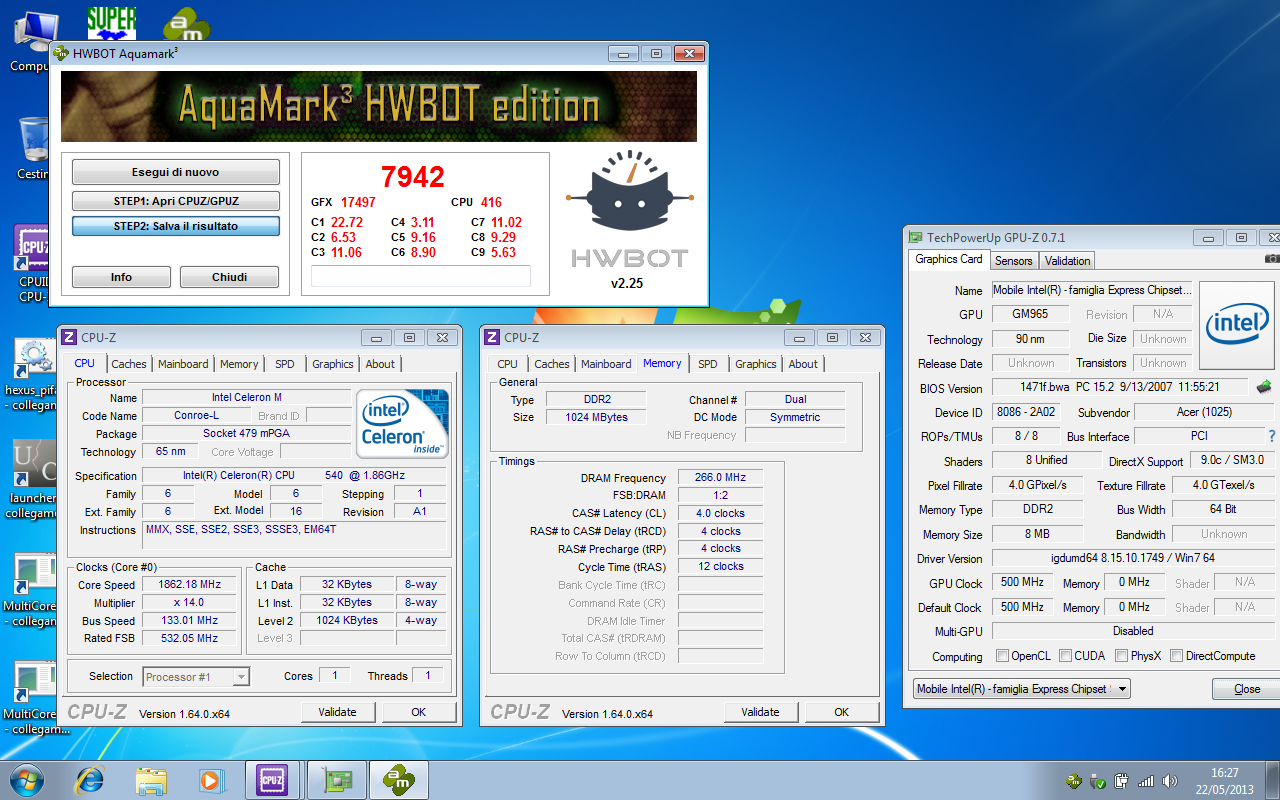Open the CPUID CPU-Z desktop shortcut
The image size is (1280, 800).
[34, 262]
